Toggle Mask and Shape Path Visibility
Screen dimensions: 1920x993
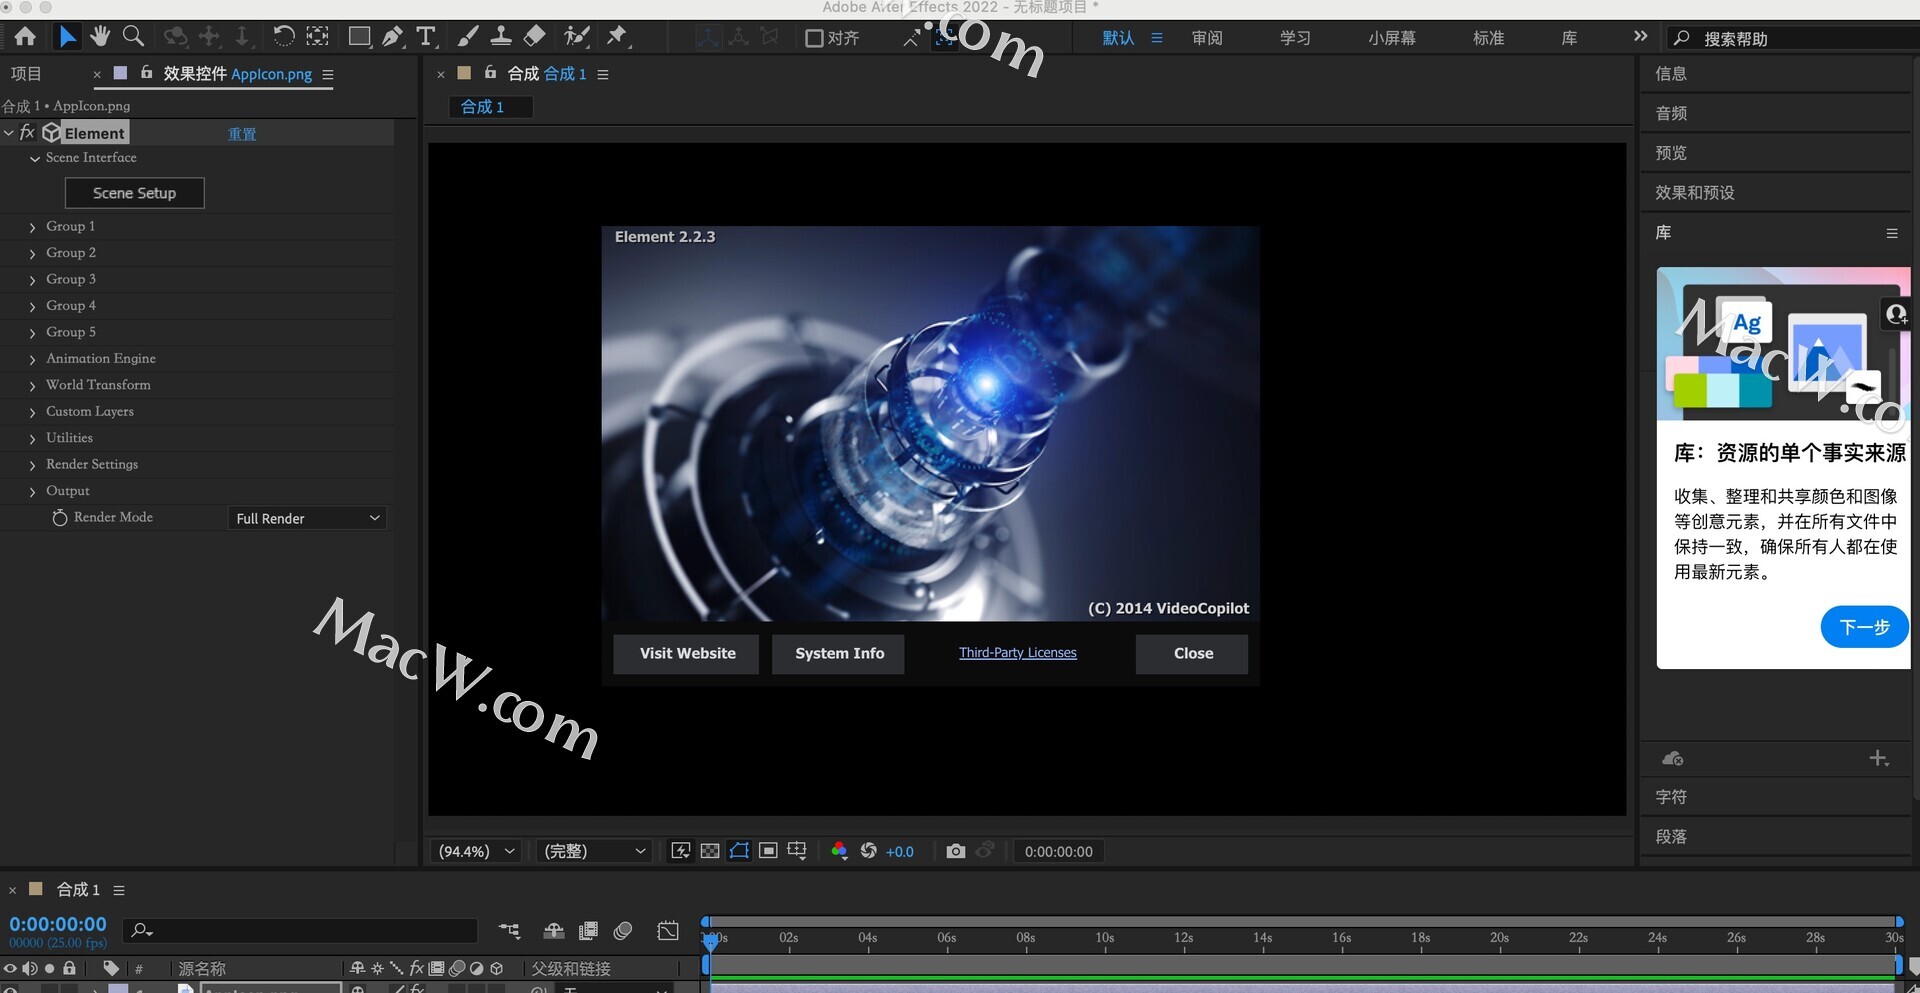(739, 851)
